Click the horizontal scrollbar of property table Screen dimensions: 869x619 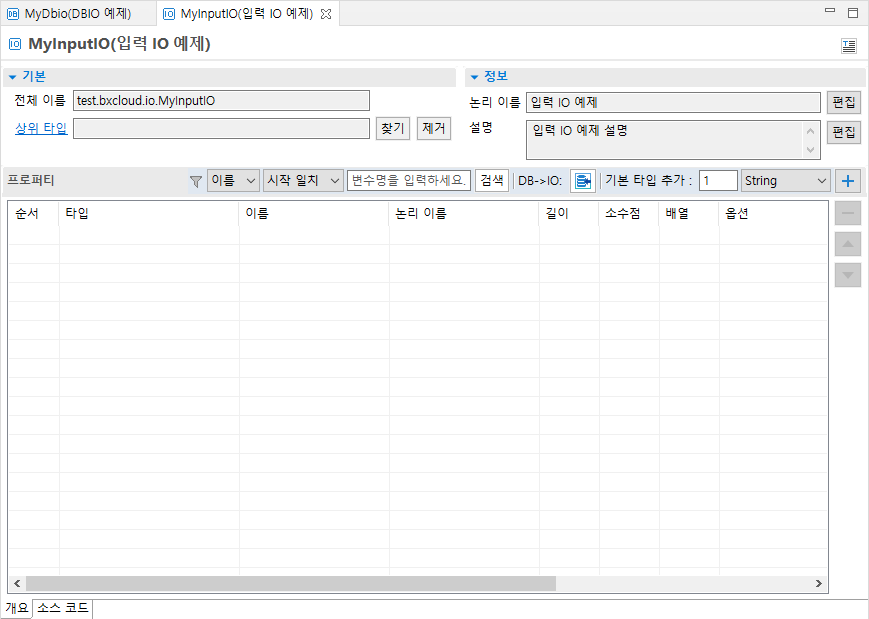[x=290, y=583]
